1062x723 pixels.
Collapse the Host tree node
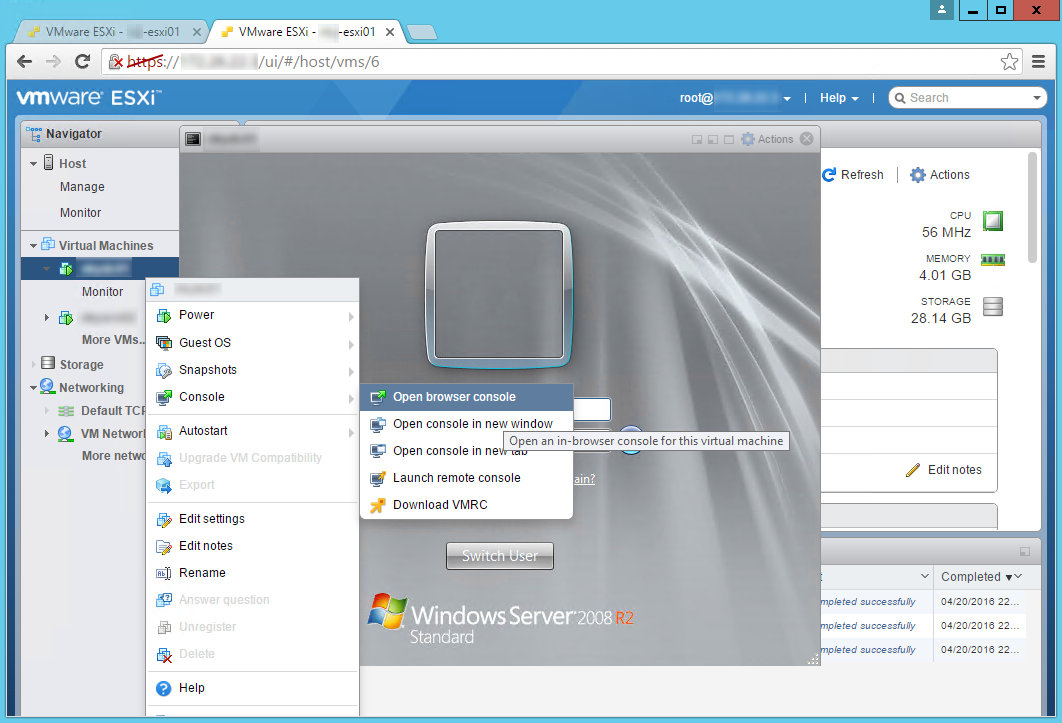(x=33, y=164)
